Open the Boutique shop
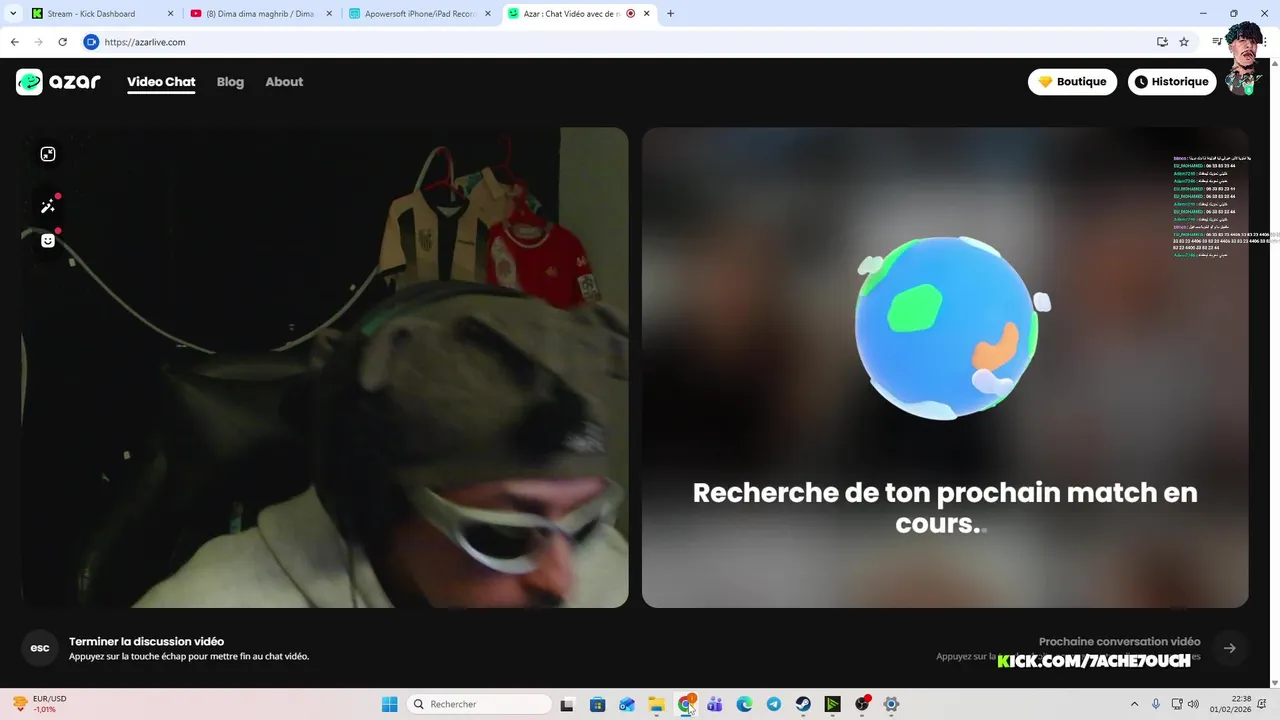 [1072, 82]
